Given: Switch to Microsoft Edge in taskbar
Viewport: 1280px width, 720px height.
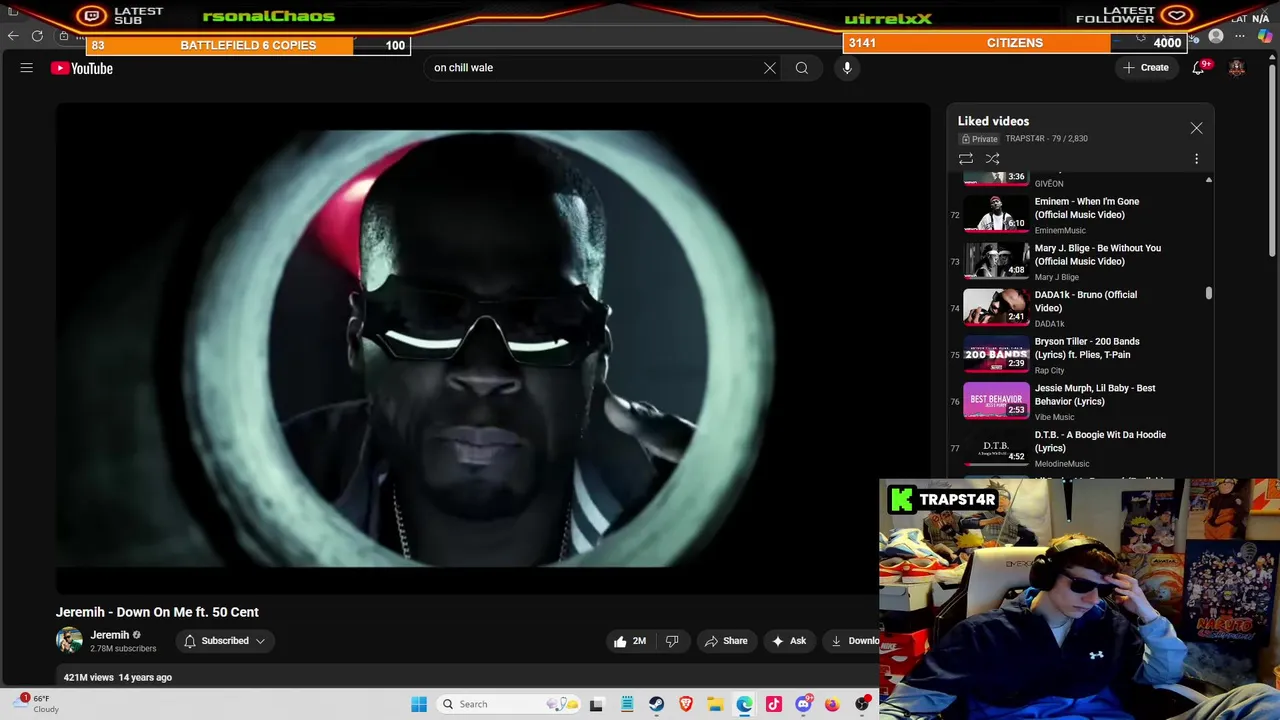Looking at the screenshot, I should pyautogui.click(x=745, y=704).
